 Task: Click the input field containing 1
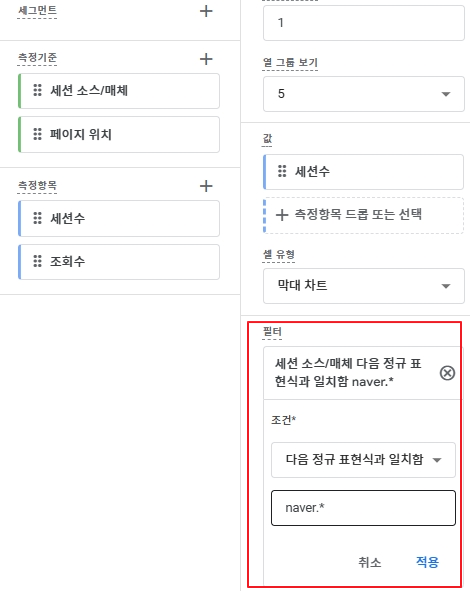[364, 23]
